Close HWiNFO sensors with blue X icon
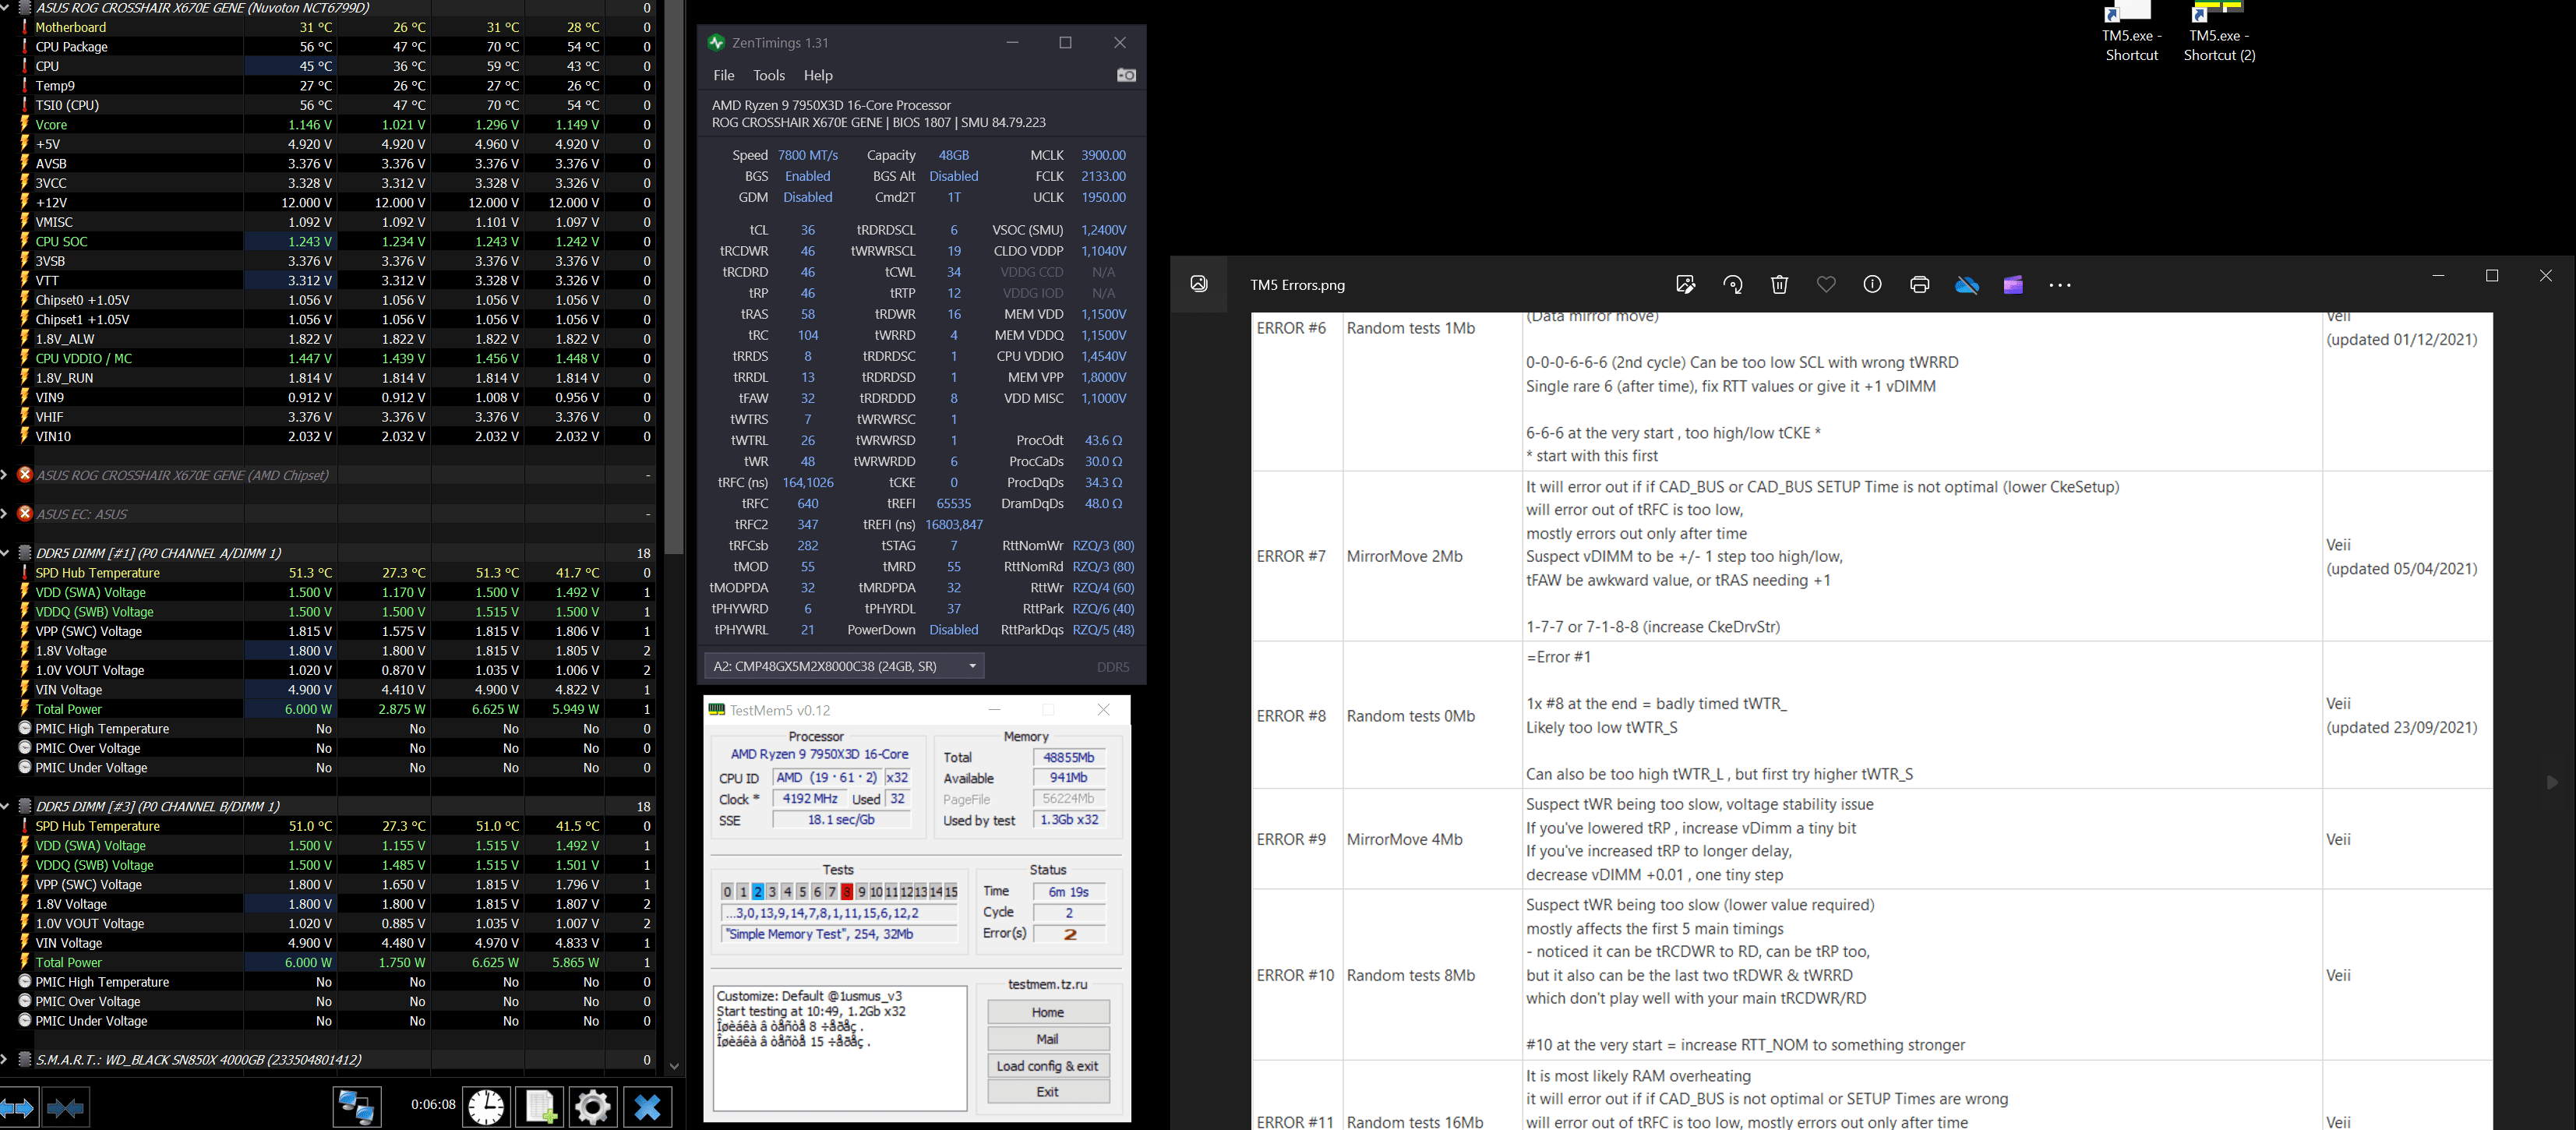The height and width of the screenshot is (1130, 2576). (647, 1107)
